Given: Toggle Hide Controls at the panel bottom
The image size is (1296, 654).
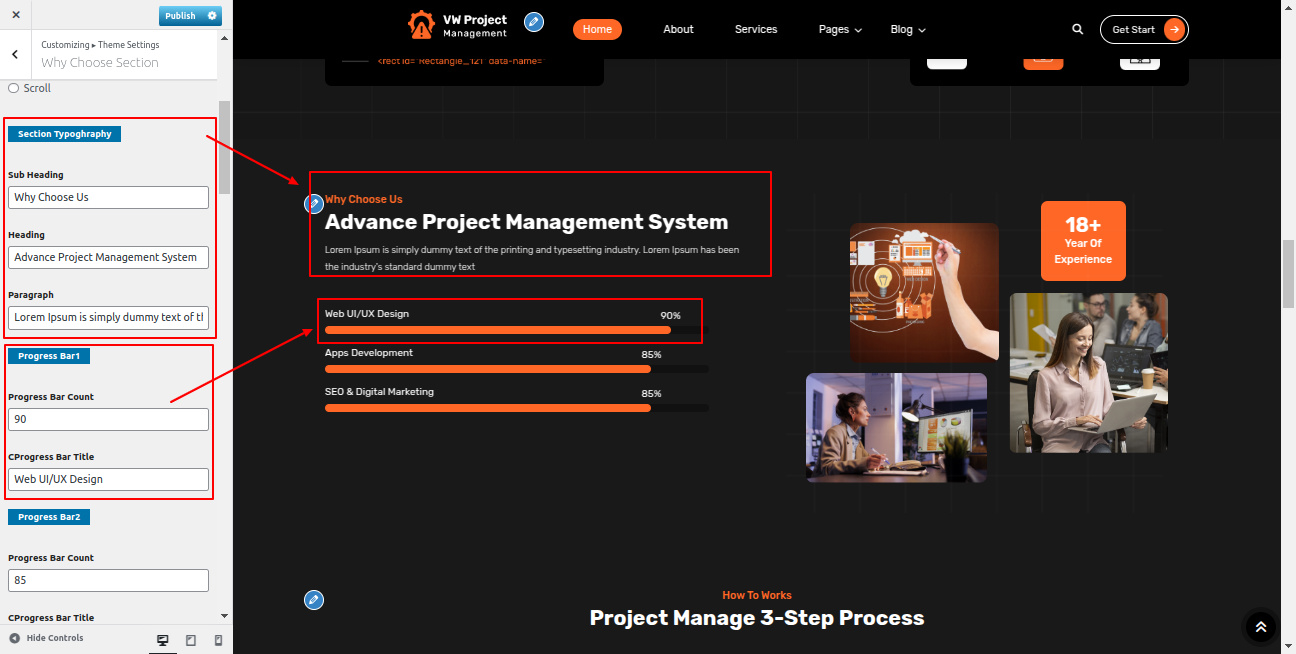Looking at the screenshot, I should [x=46, y=638].
